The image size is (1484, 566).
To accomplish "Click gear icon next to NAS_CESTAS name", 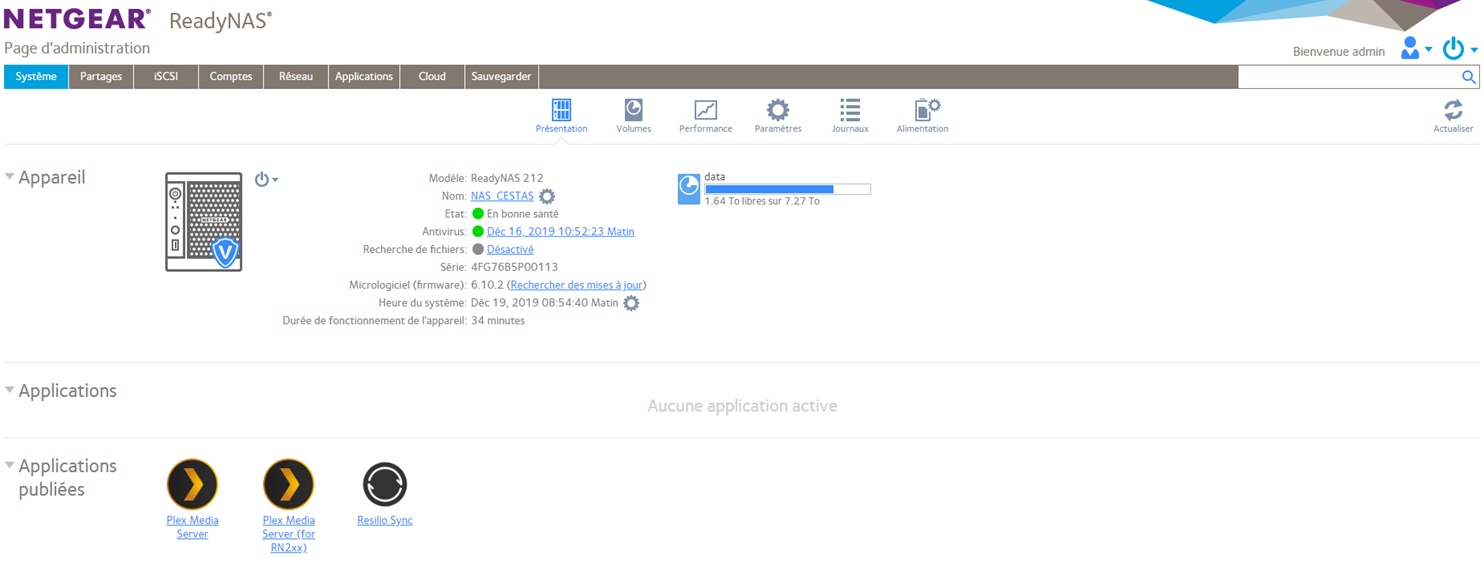I will click(x=547, y=197).
